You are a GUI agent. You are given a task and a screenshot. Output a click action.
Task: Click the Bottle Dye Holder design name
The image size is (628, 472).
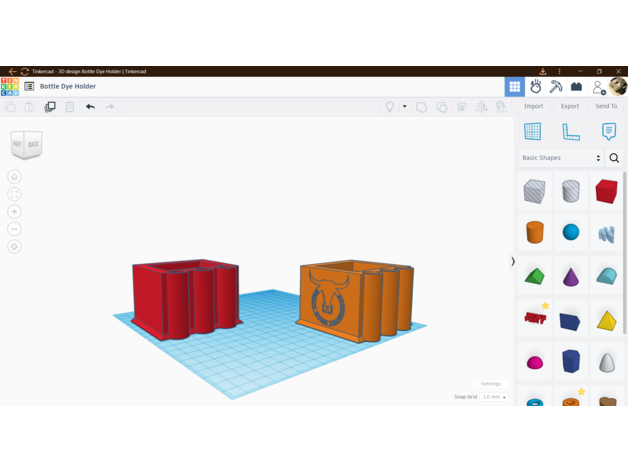point(68,87)
